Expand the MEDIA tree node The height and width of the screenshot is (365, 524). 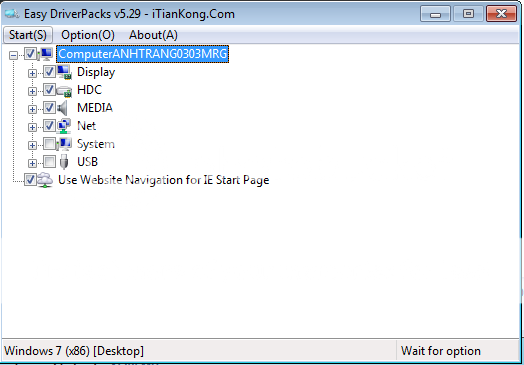(x=32, y=109)
